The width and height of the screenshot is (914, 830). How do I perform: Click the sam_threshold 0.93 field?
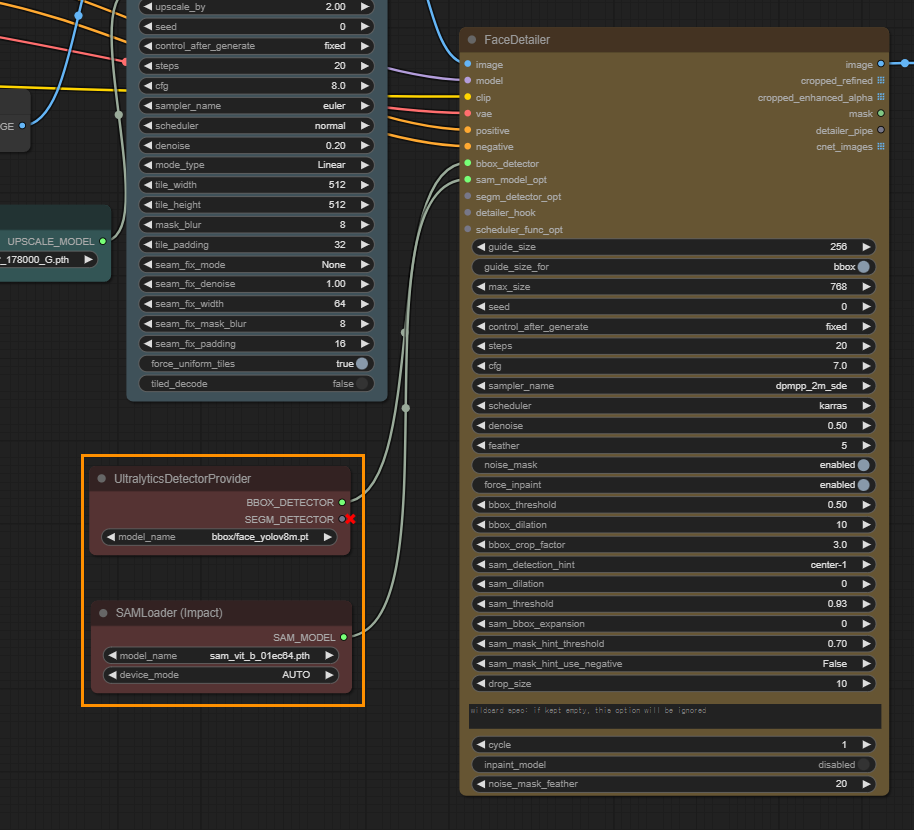[673, 604]
